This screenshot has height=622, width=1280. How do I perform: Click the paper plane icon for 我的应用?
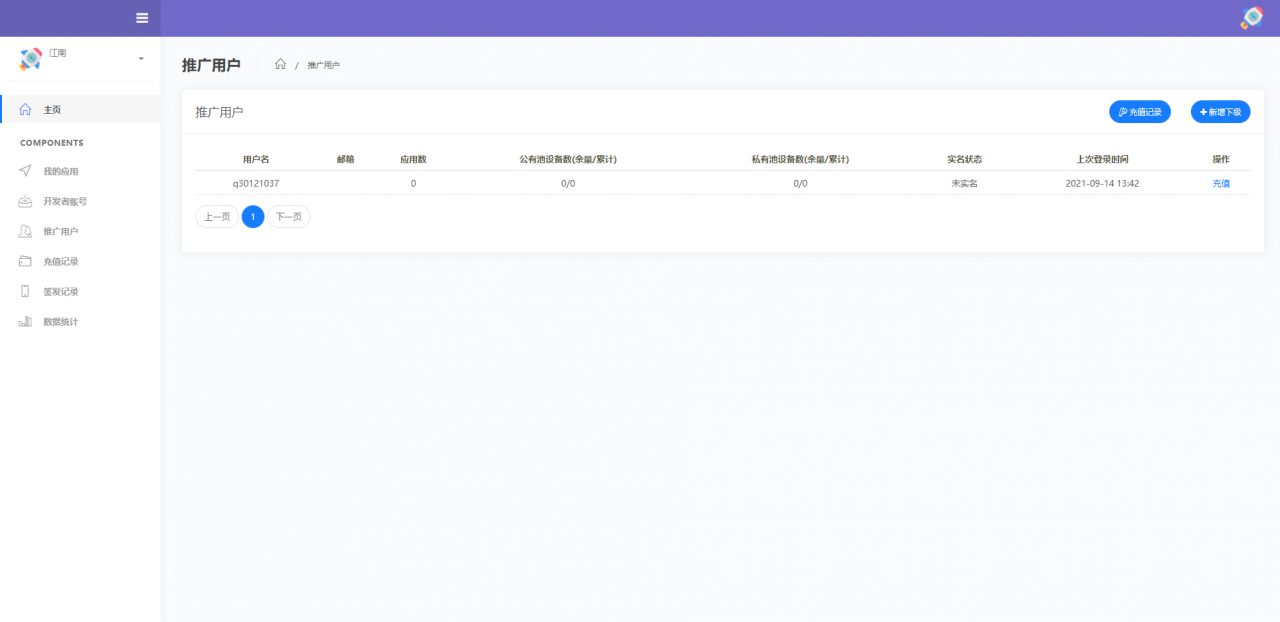(x=25, y=171)
